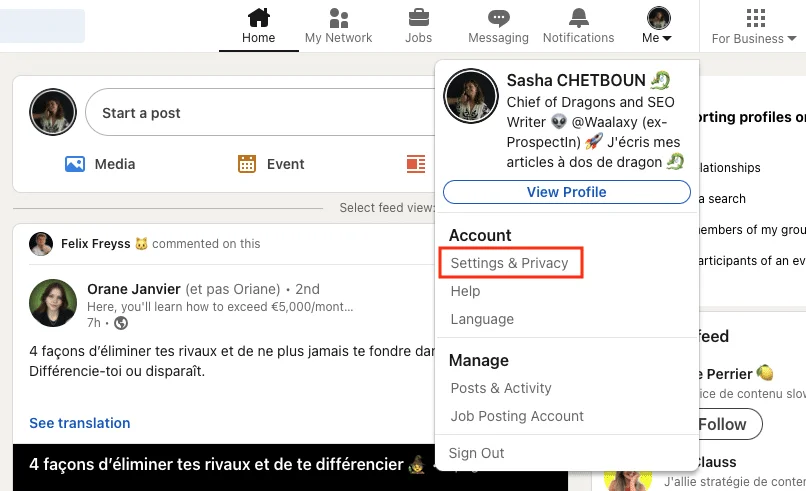
Task: Create an Event from post box
Action: (x=271, y=164)
